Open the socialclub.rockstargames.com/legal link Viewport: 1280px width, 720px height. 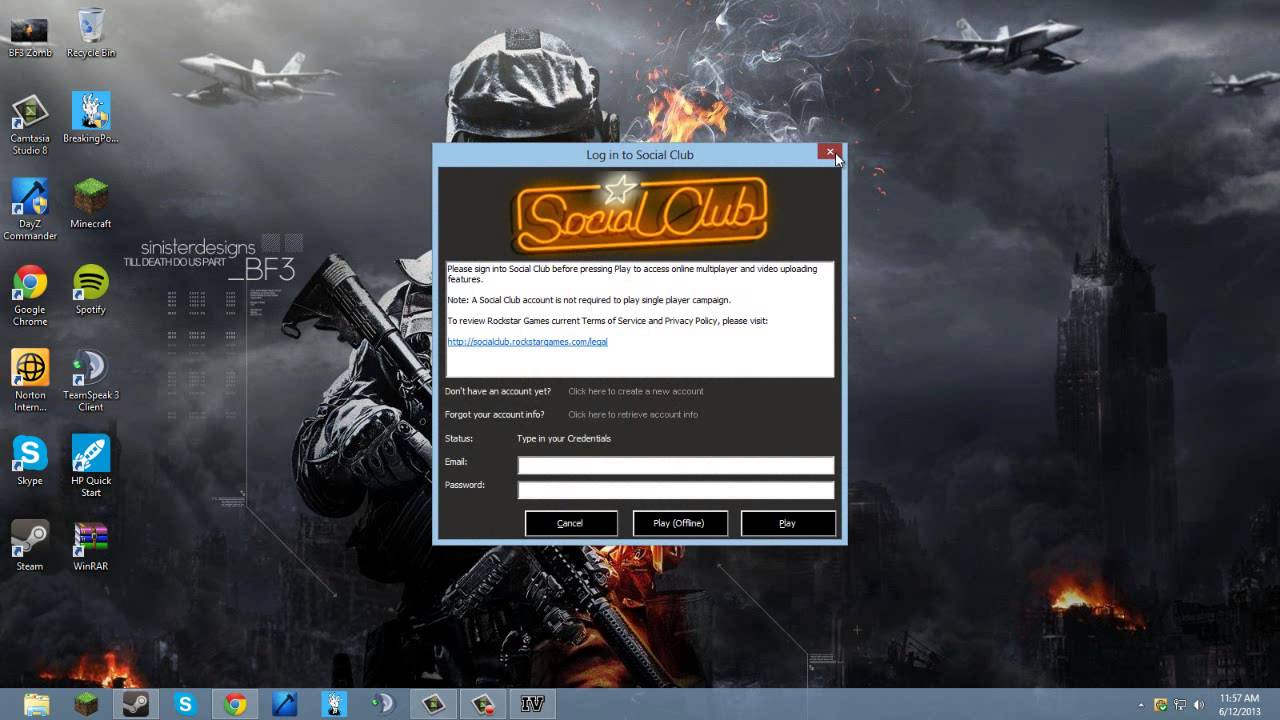coord(527,342)
